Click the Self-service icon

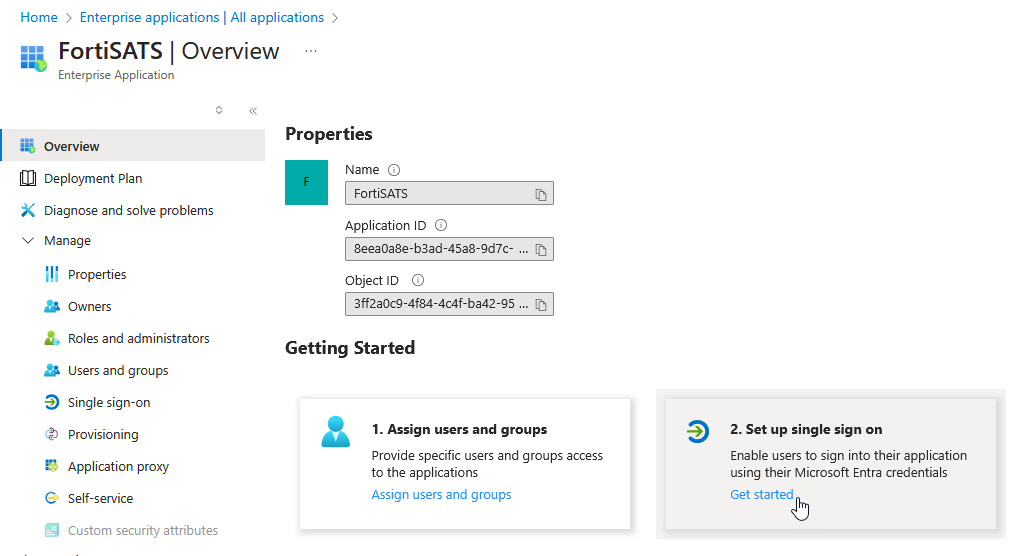tap(52, 498)
